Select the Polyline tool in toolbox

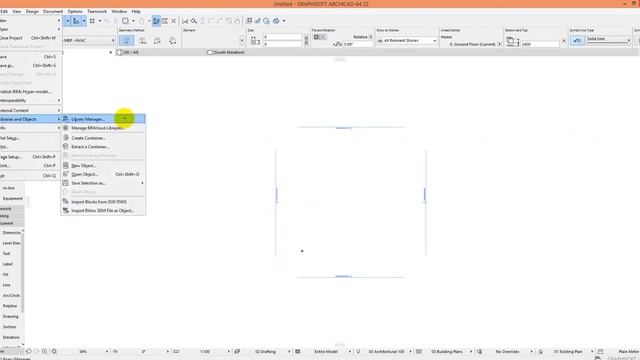[x=10, y=306]
